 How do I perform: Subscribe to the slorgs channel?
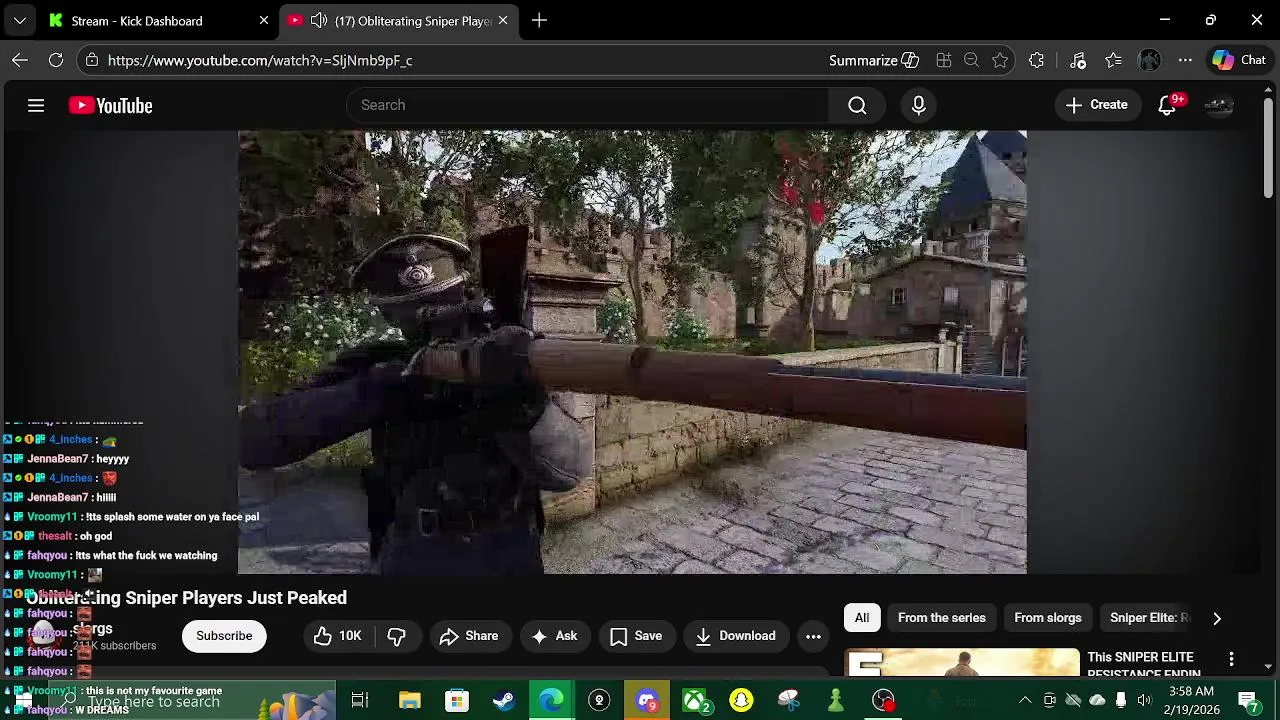pos(224,636)
